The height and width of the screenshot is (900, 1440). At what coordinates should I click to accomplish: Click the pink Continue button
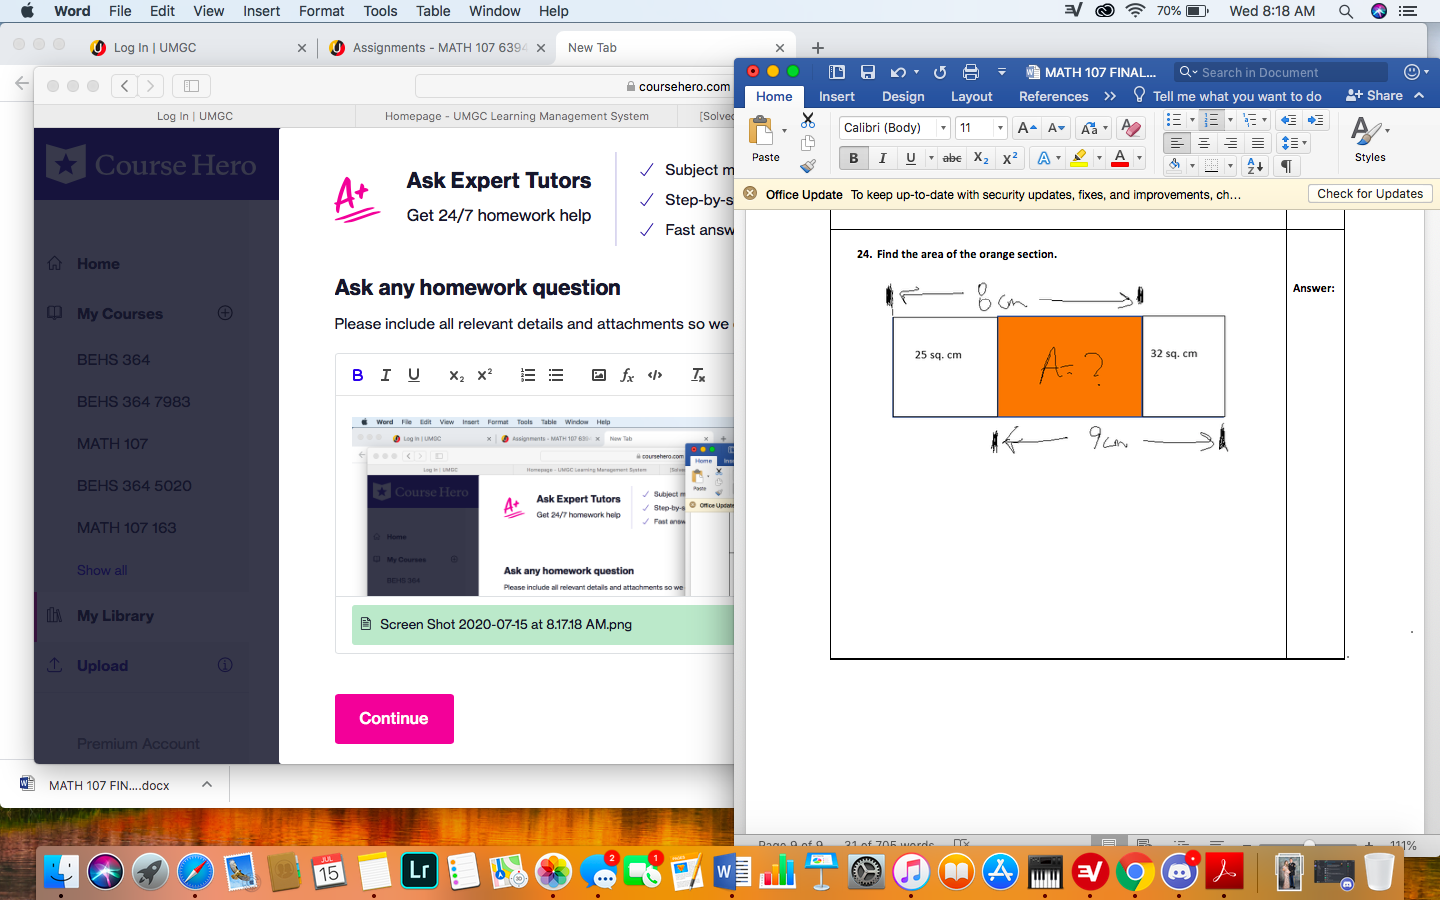(394, 719)
